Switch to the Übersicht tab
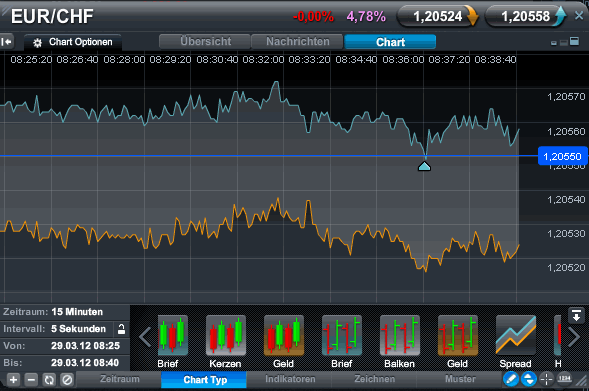Viewport: 589px width, 391px height. (x=205, y=41)
